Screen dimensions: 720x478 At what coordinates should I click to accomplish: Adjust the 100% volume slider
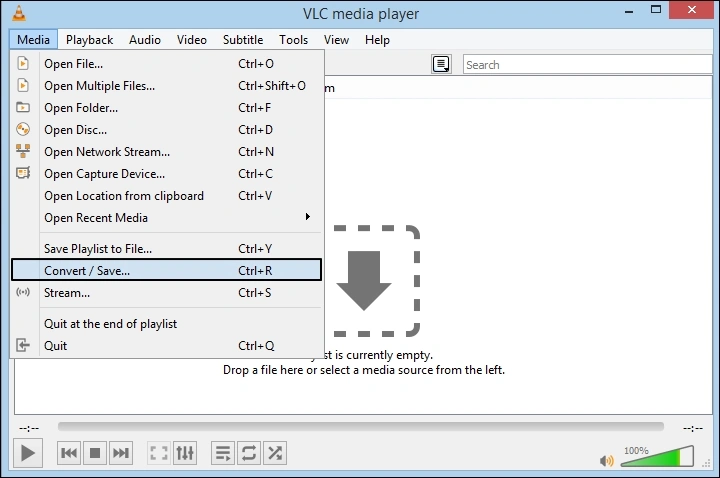658,456
